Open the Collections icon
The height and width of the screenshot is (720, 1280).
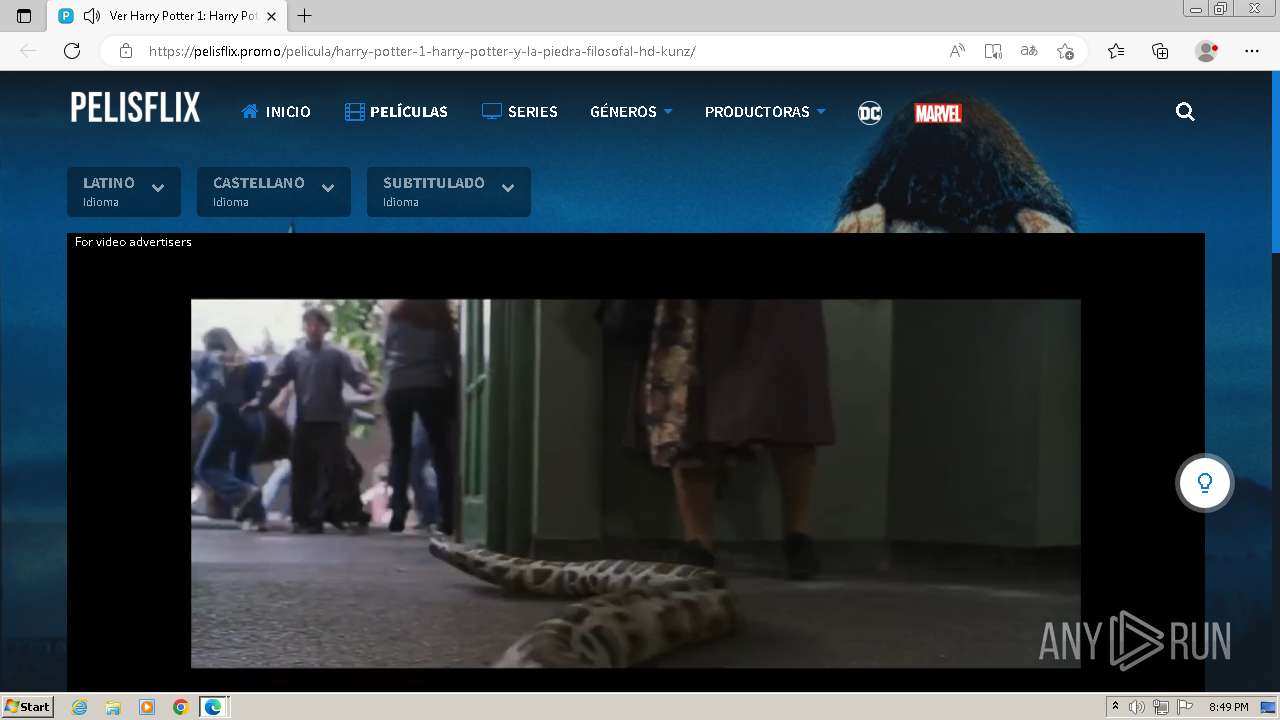[1160, 51]
